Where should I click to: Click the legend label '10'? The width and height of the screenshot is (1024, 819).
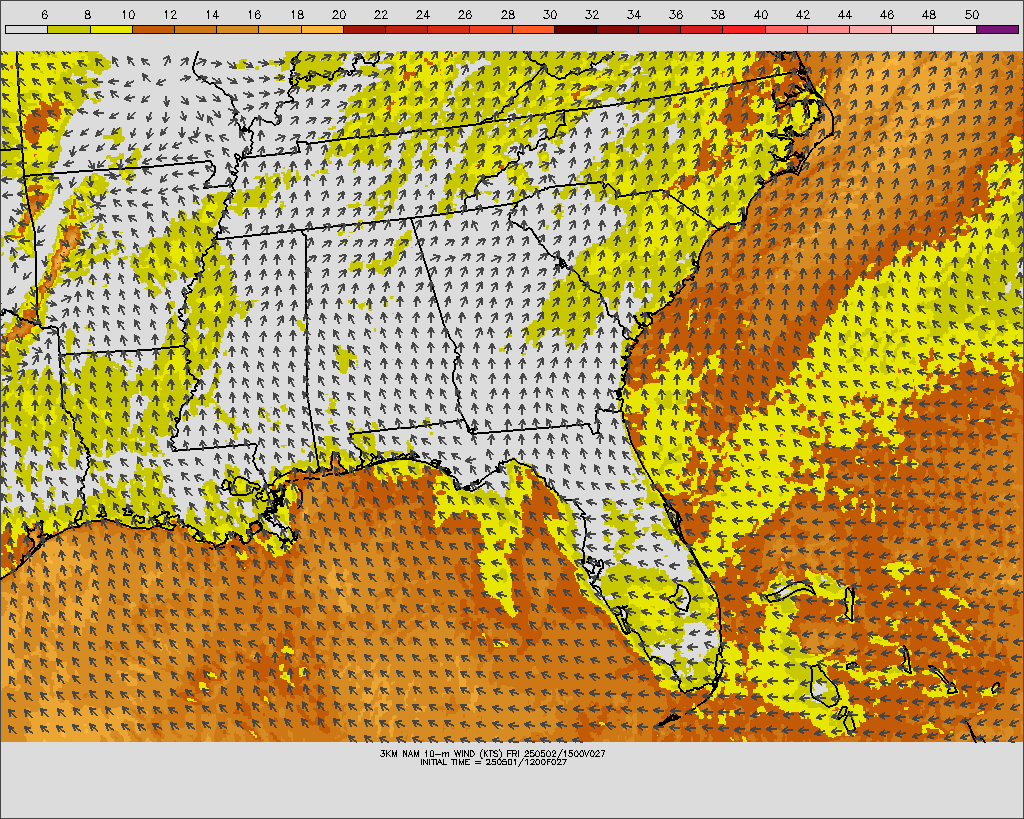(x=128, y=14)
